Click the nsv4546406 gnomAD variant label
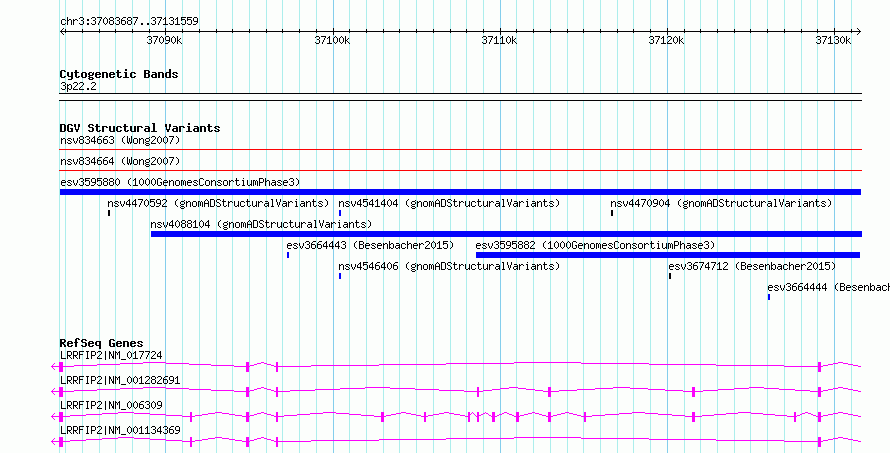The image size is (890, 453). [x=449, y=266]
